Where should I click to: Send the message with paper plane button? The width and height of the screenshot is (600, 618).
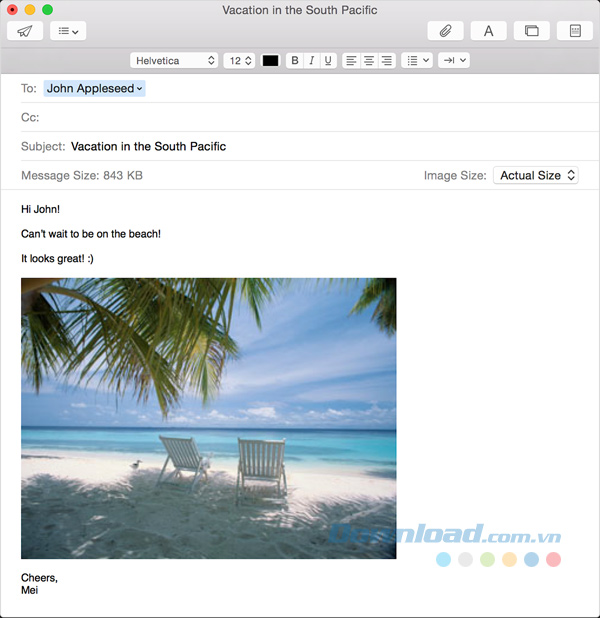tap(25, 31)
